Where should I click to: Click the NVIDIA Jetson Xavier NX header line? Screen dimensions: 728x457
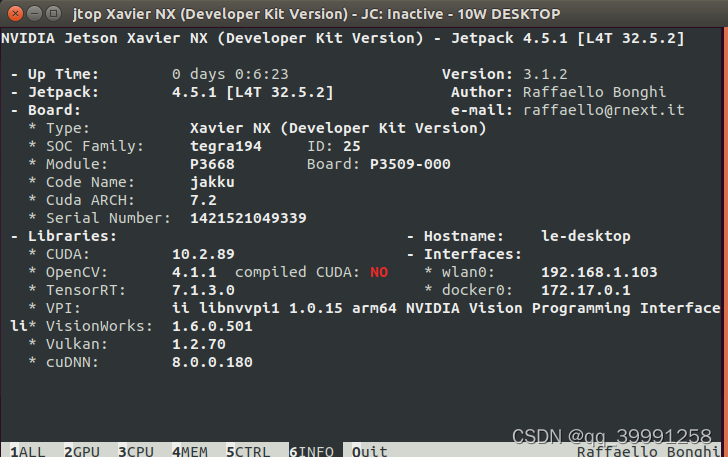[343, 38]
